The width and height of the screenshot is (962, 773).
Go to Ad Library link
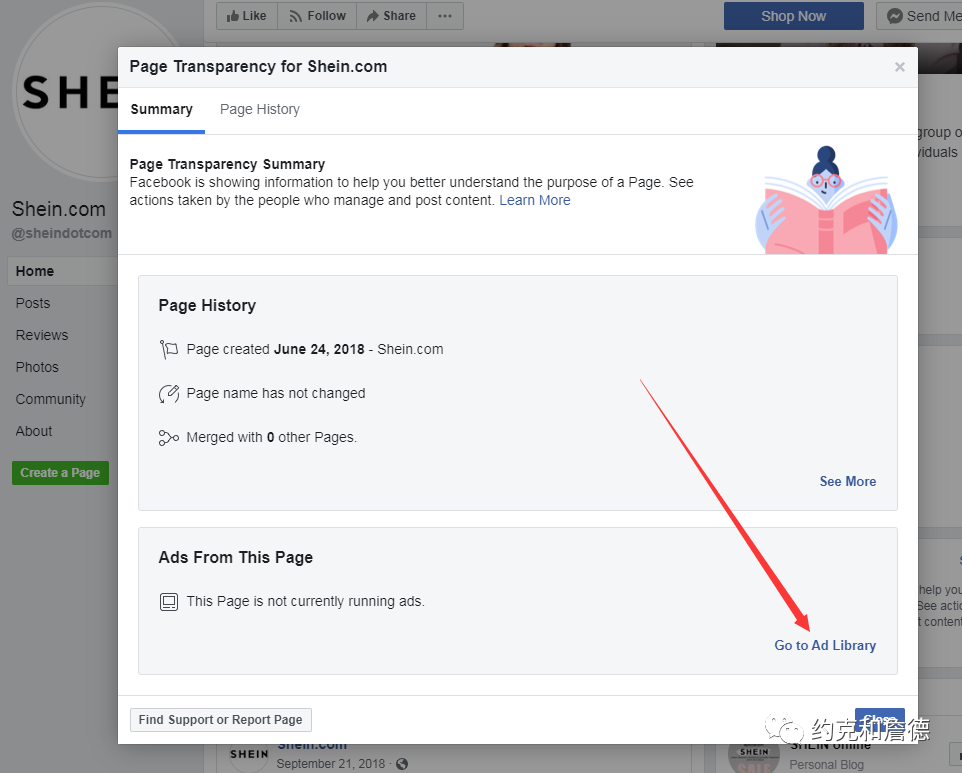[825, 645]
